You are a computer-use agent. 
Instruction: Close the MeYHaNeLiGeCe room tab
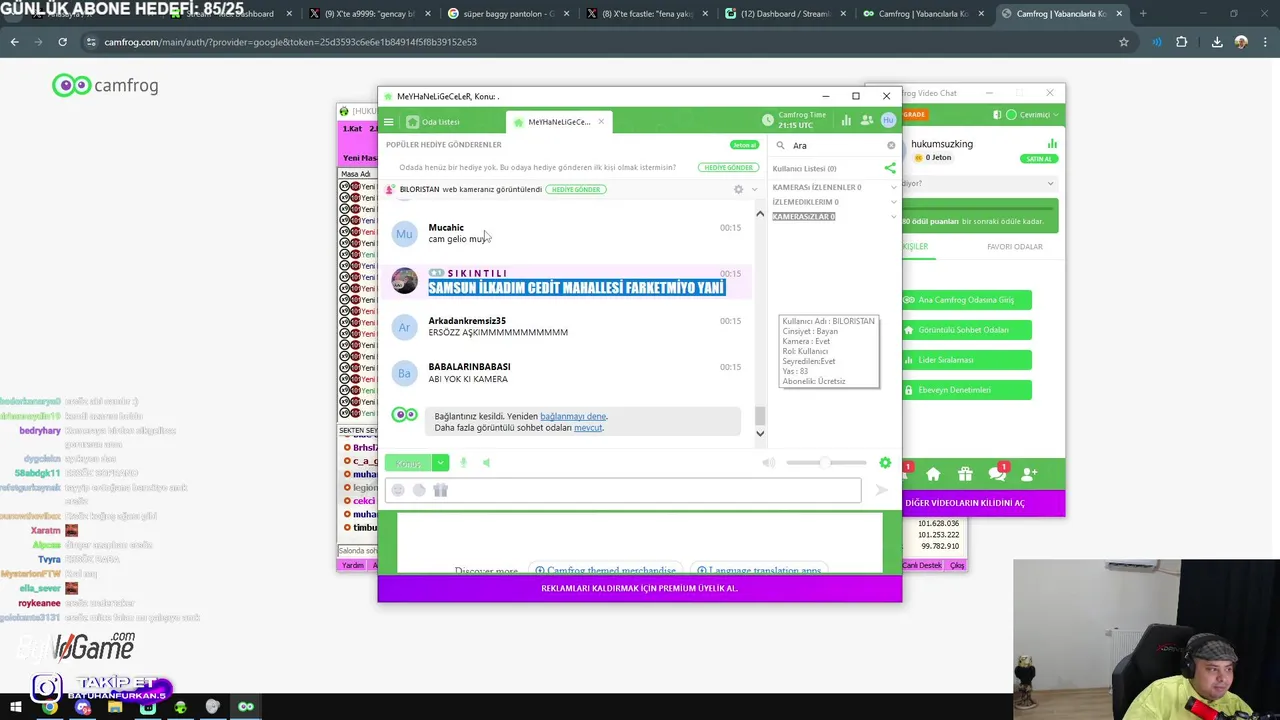(601, 122)
